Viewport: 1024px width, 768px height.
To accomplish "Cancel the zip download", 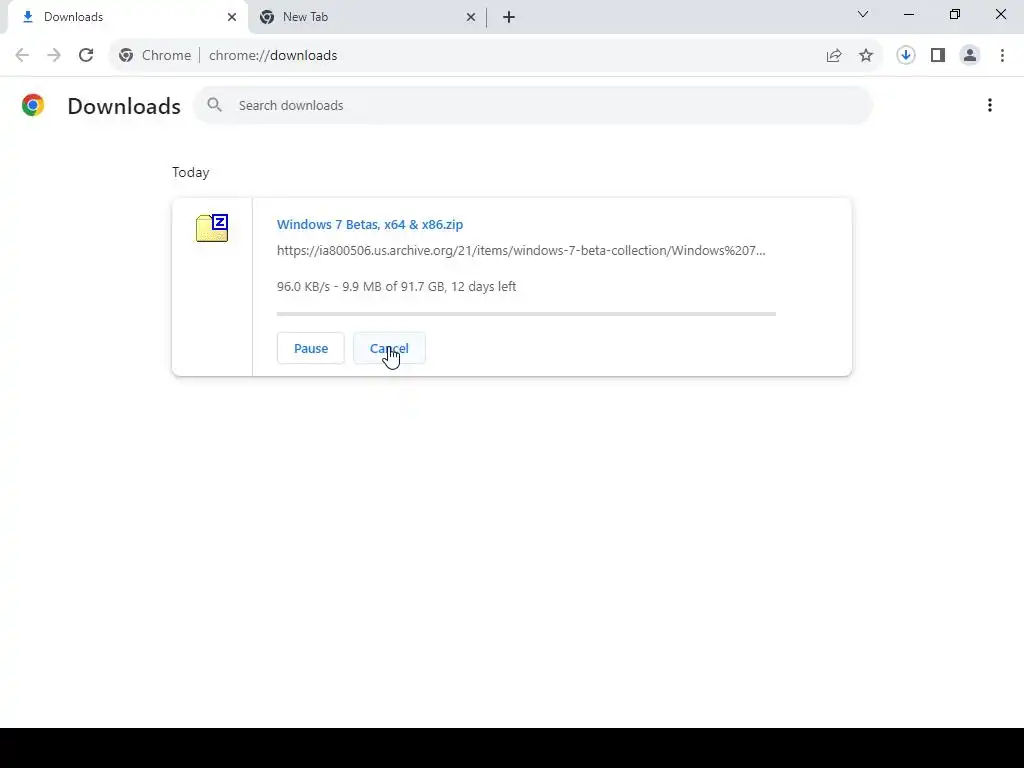I will click(389, 348).
